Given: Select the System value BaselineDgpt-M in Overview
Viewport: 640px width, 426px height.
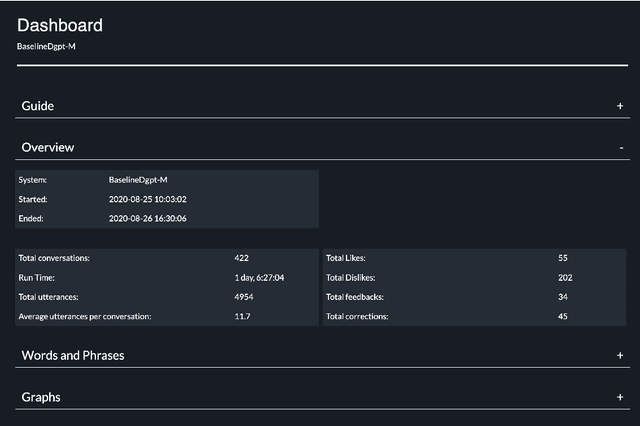Looking at the screenshot, I should click(x=138, y=180).
